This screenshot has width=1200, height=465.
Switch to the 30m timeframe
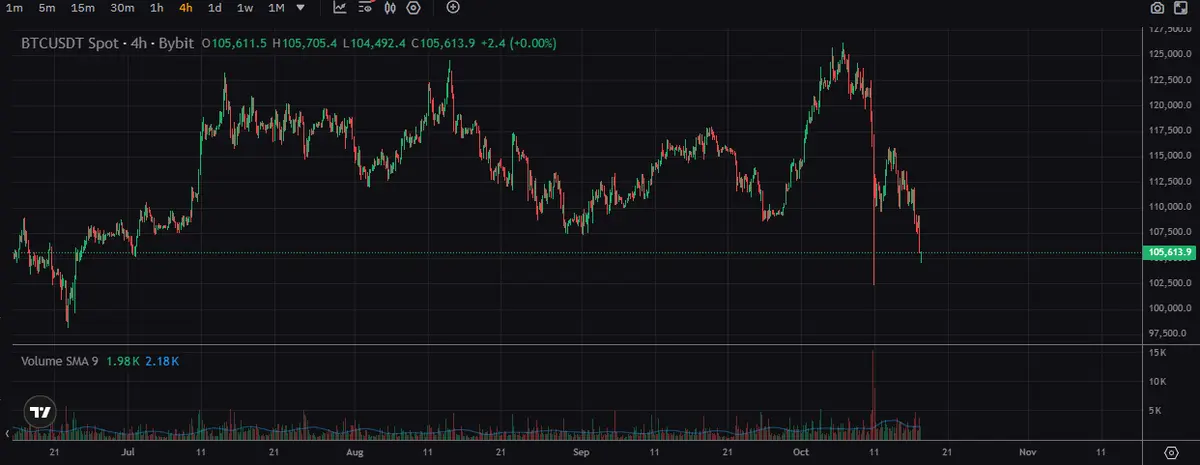coord(122,8)
